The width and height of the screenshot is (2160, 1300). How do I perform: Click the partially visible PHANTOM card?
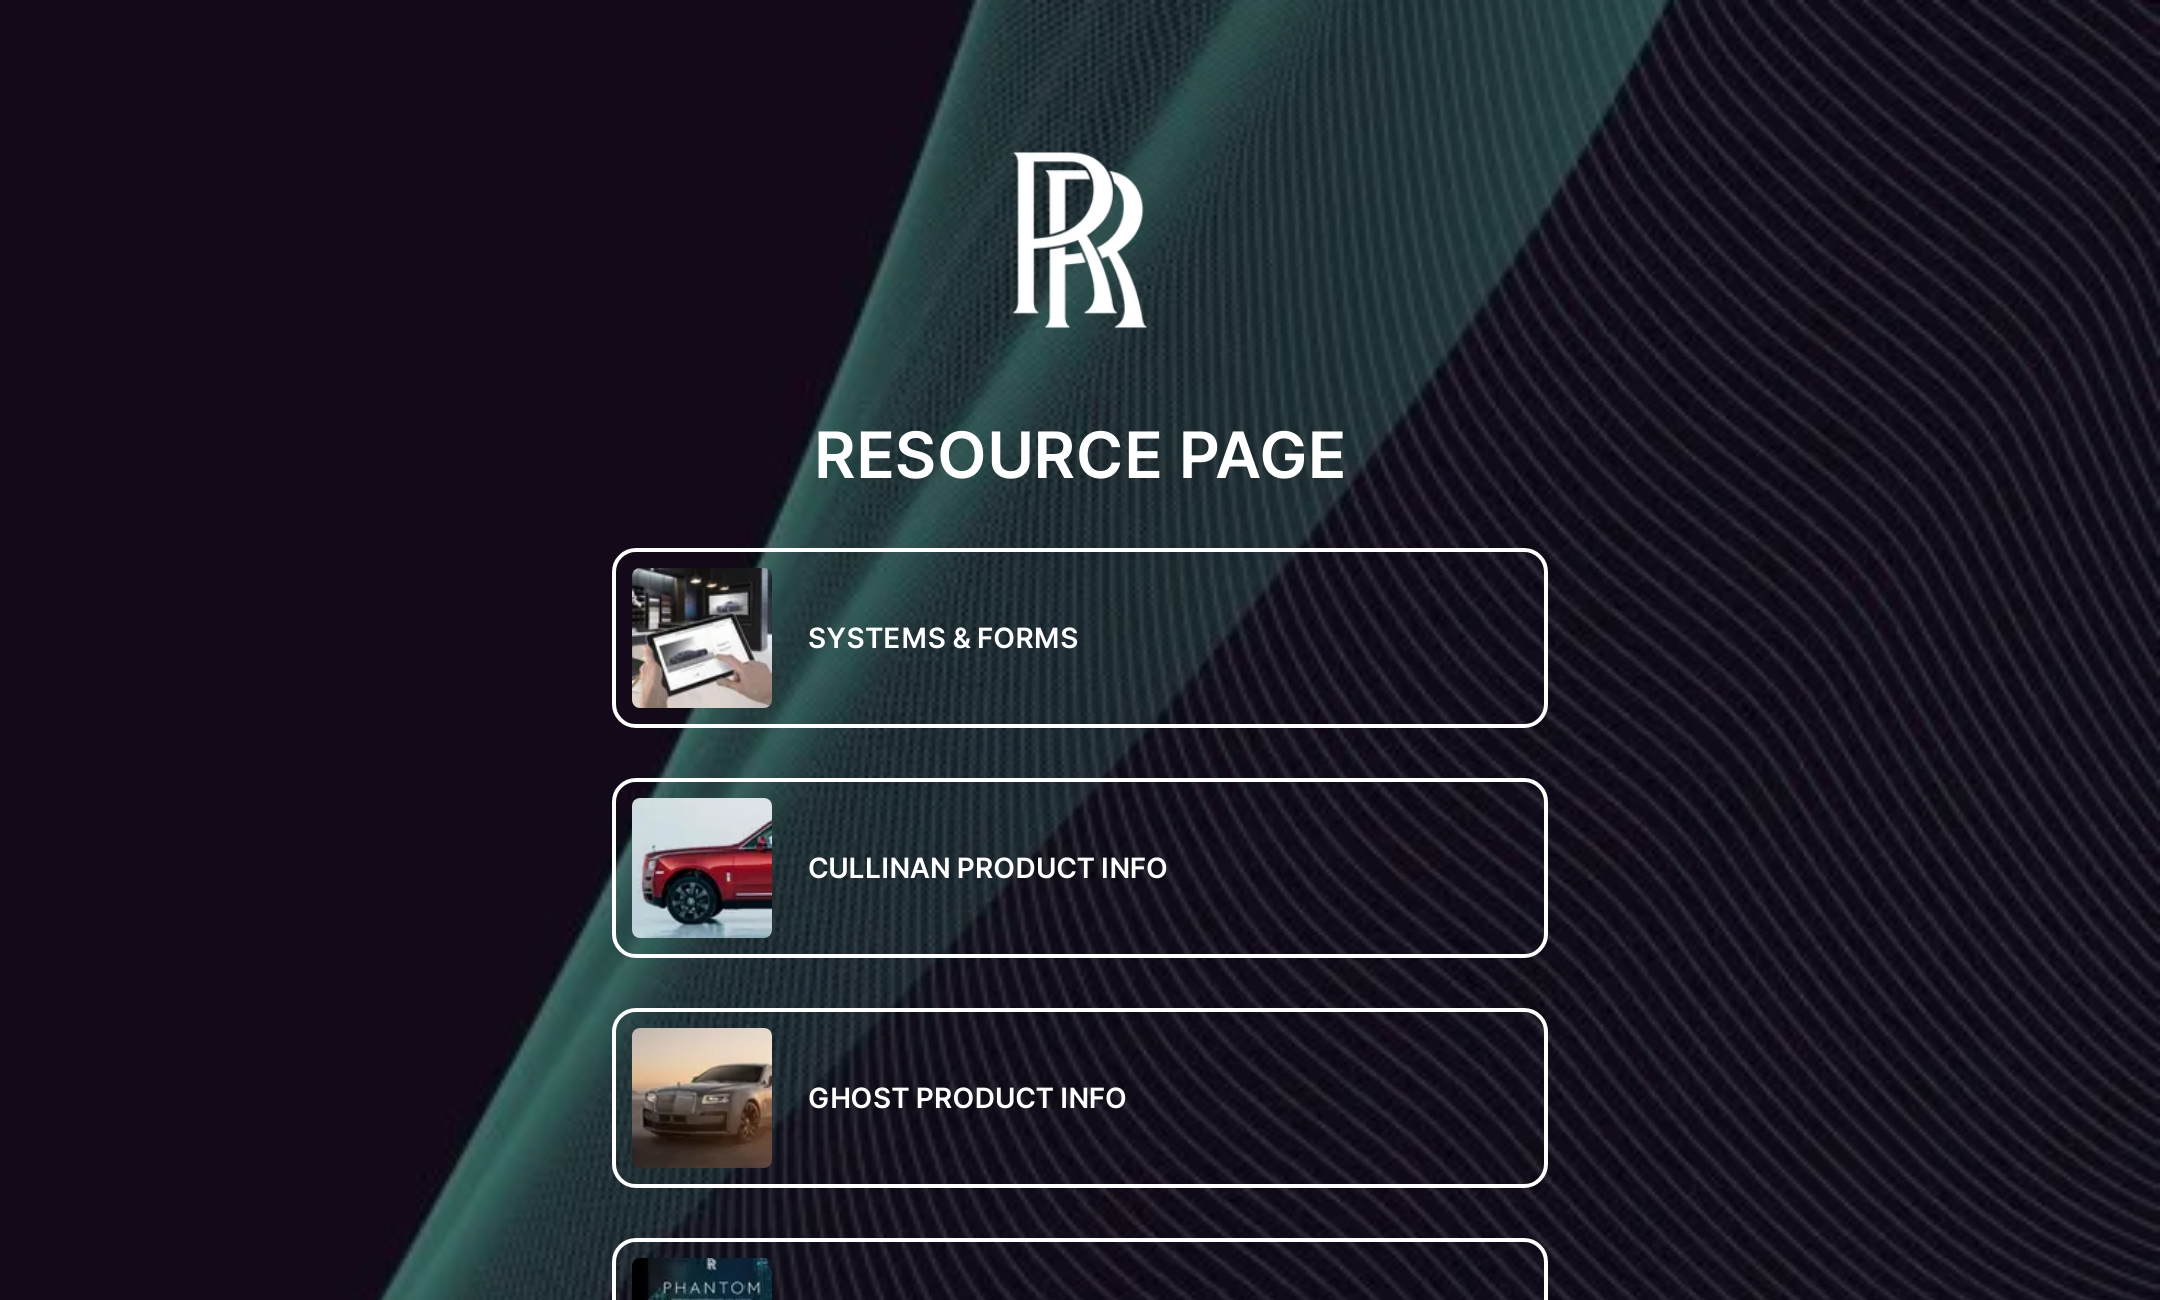click(x=1079, y=1270)
